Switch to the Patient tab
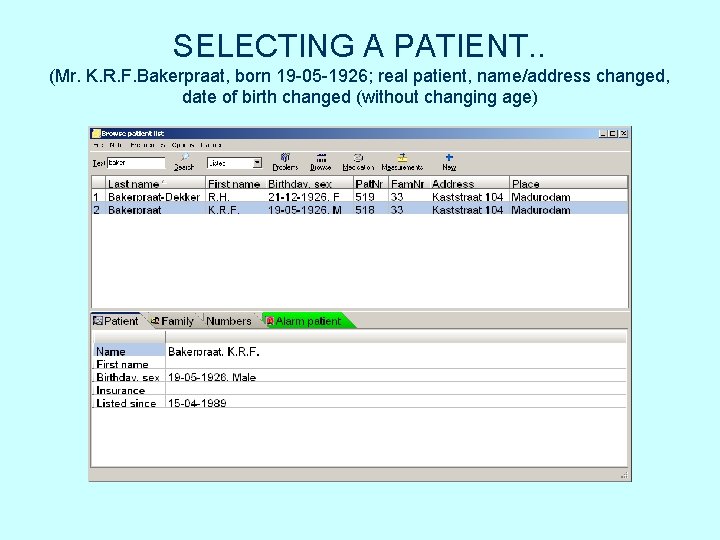 click(x=117, y=321)
